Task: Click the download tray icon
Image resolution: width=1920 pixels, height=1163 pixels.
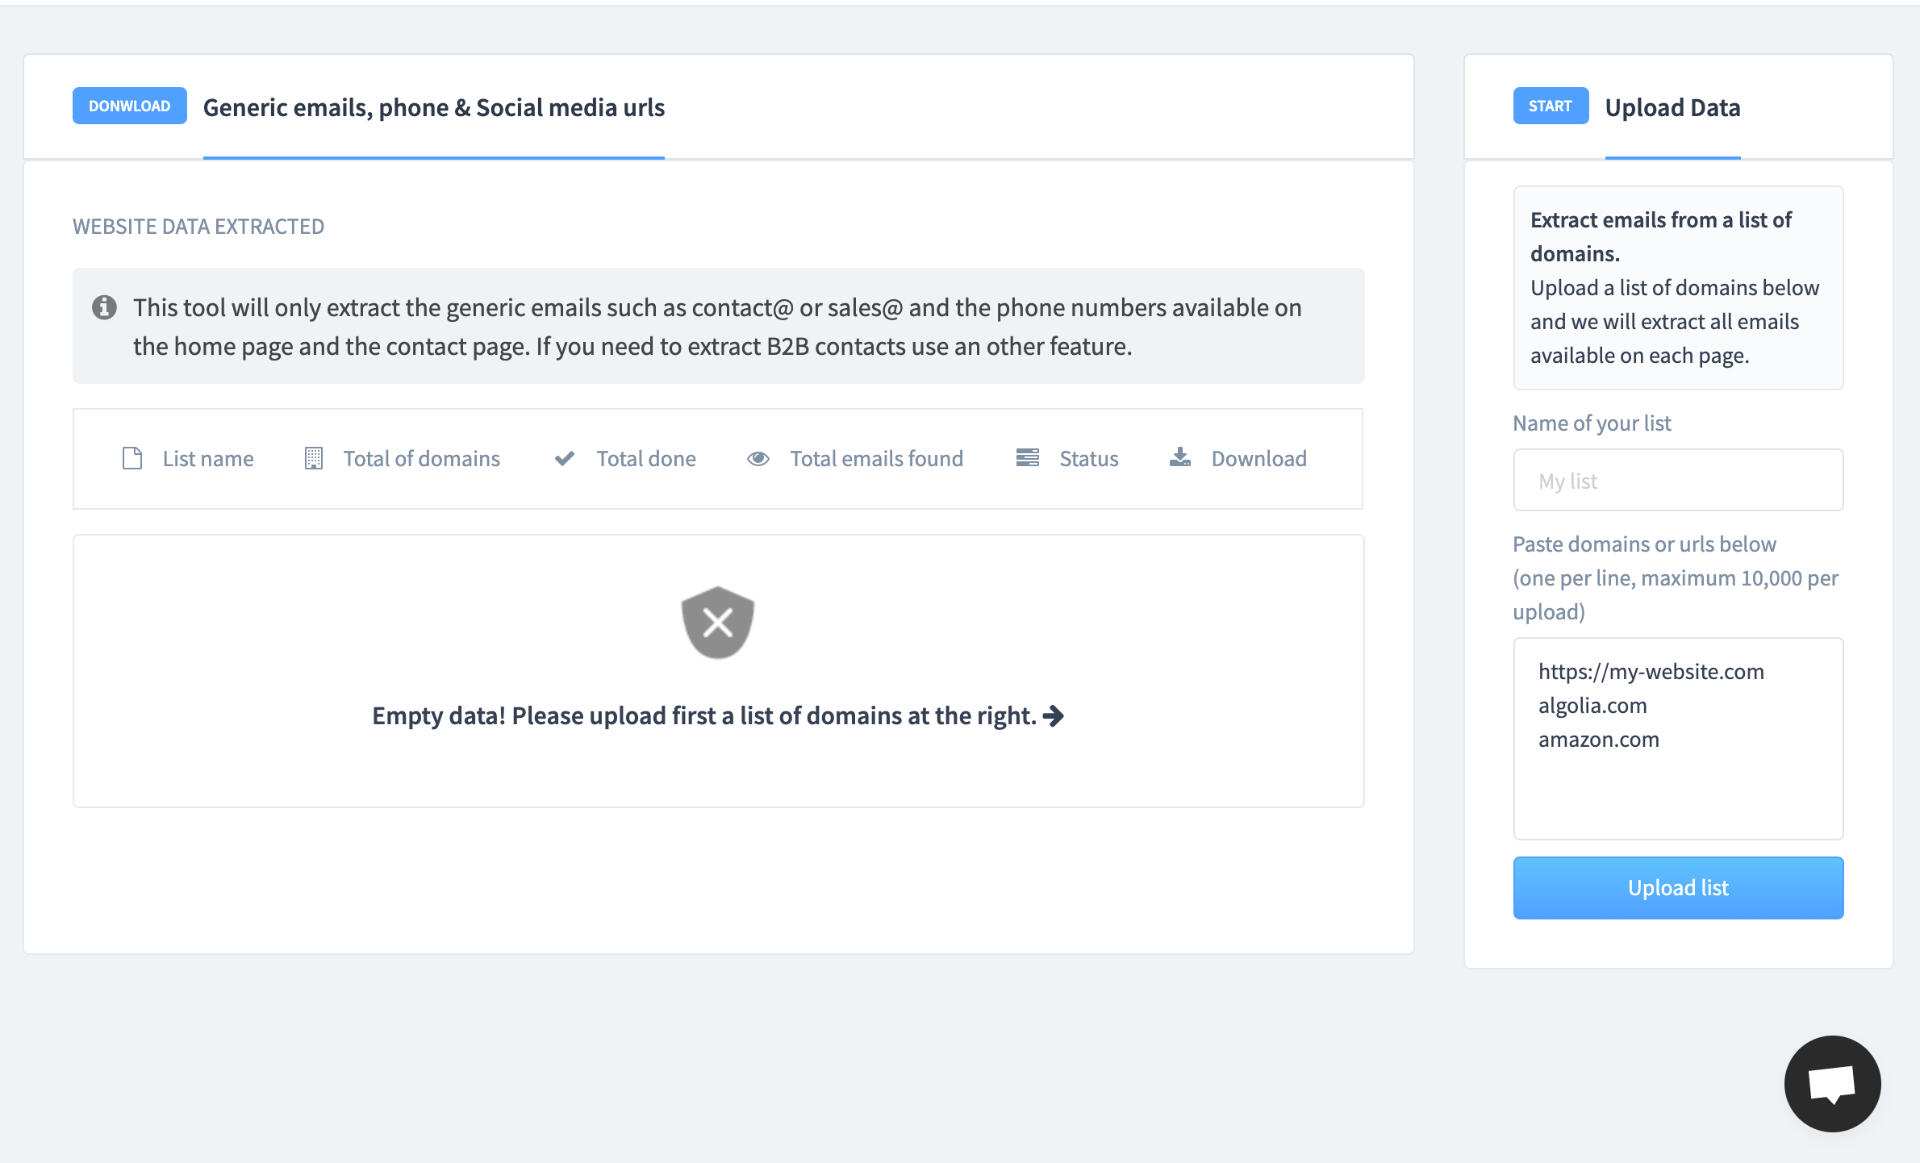Action: click(x=1180, y=457)
